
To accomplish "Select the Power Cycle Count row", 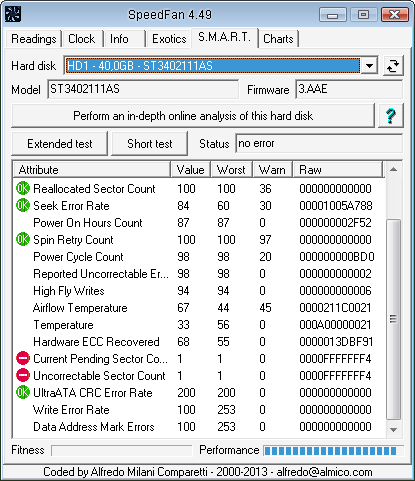I will [x=199, y=257].
